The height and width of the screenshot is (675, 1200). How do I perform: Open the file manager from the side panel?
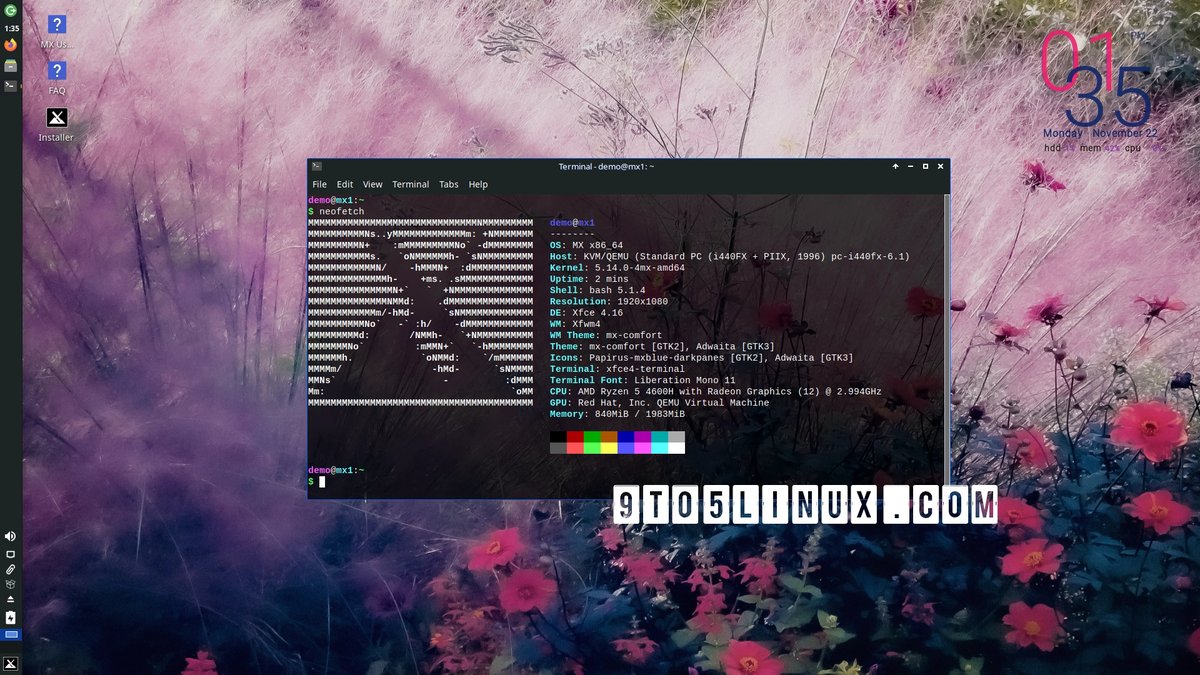coord(10,66)
